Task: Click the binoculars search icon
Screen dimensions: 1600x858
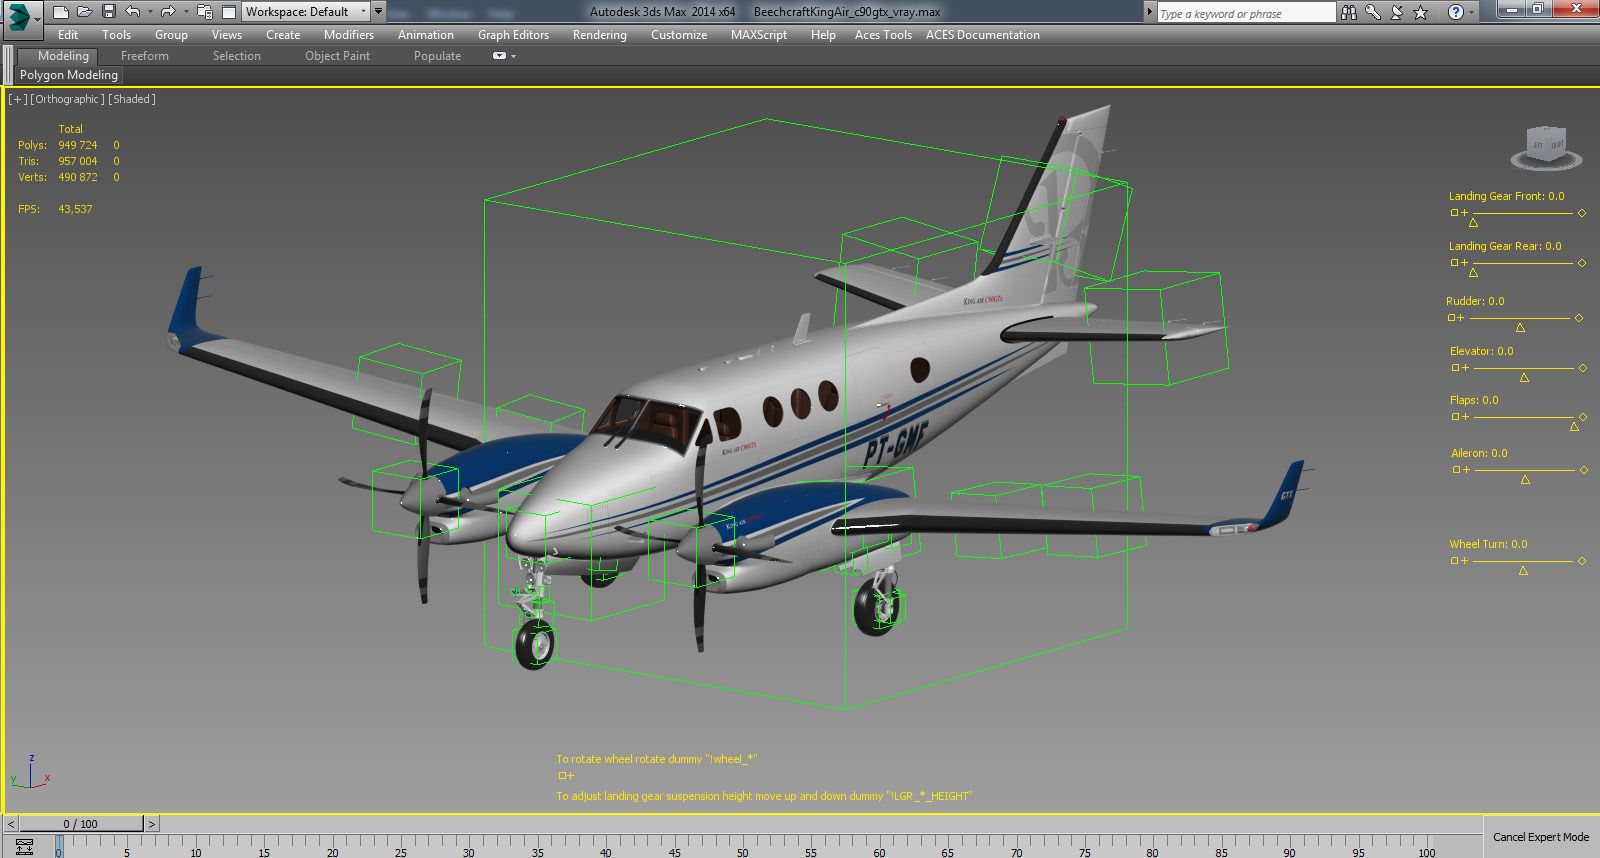Action: [1349, 12]
